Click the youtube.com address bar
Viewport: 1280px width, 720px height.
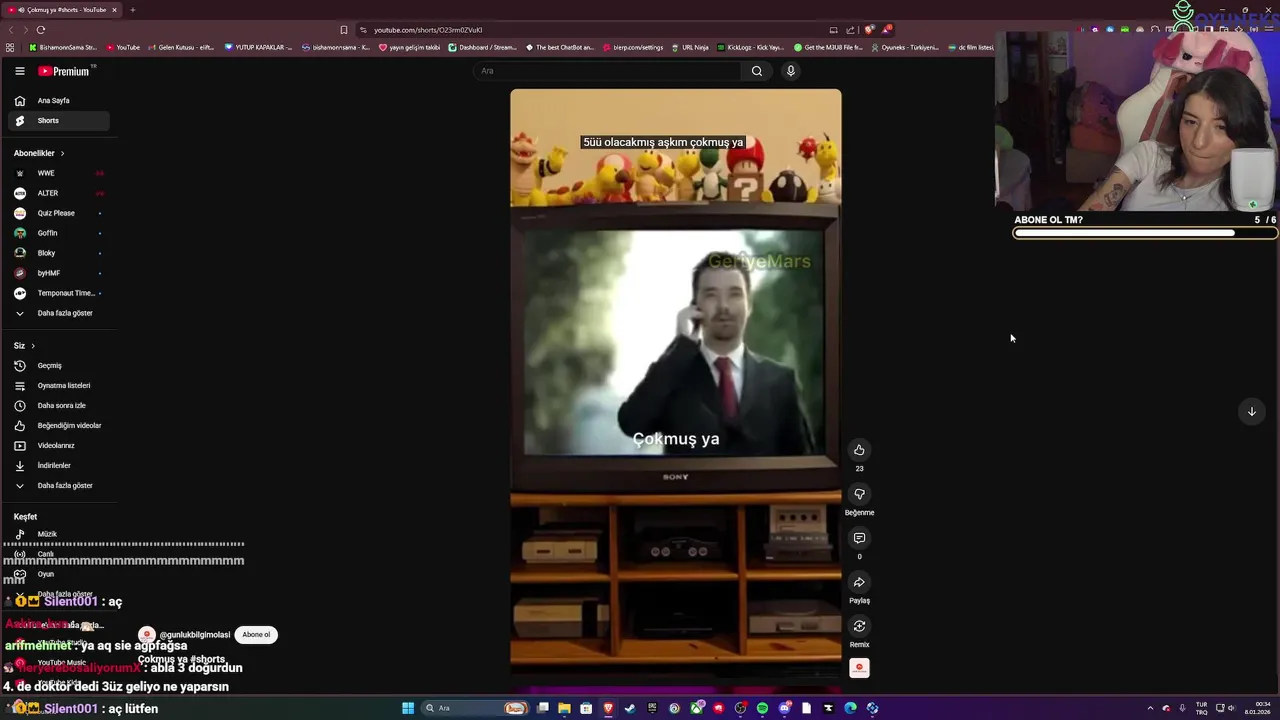click(x=590, y=30)
